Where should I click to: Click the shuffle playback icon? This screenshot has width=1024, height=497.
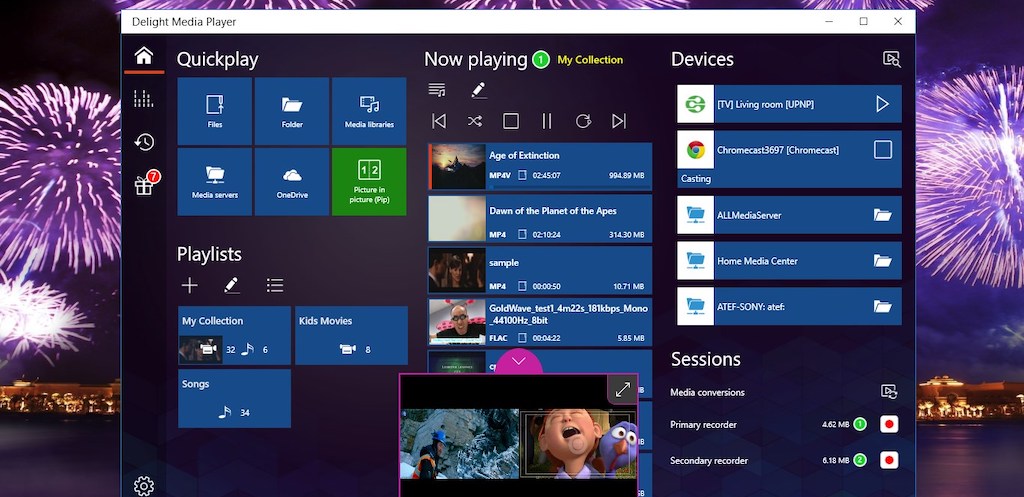[475, 121]
